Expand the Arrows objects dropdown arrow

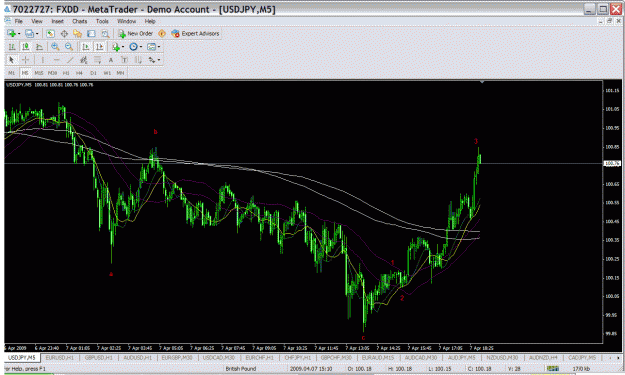click(x=159, y=60)
